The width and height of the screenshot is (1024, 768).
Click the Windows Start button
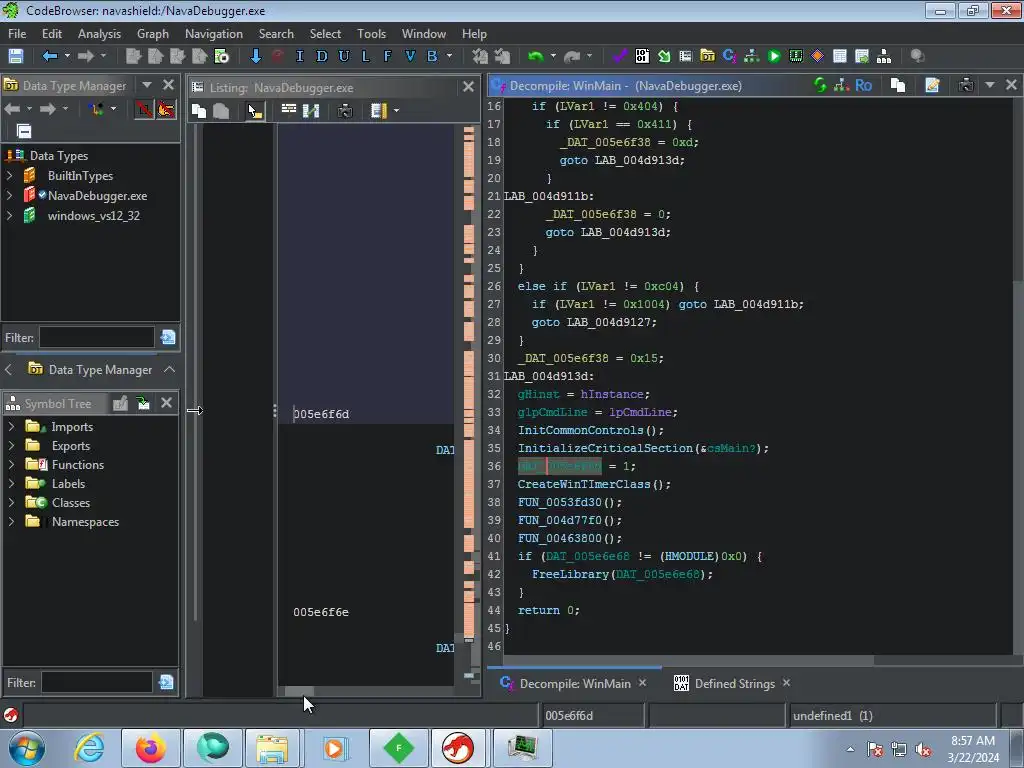point(26,748)
